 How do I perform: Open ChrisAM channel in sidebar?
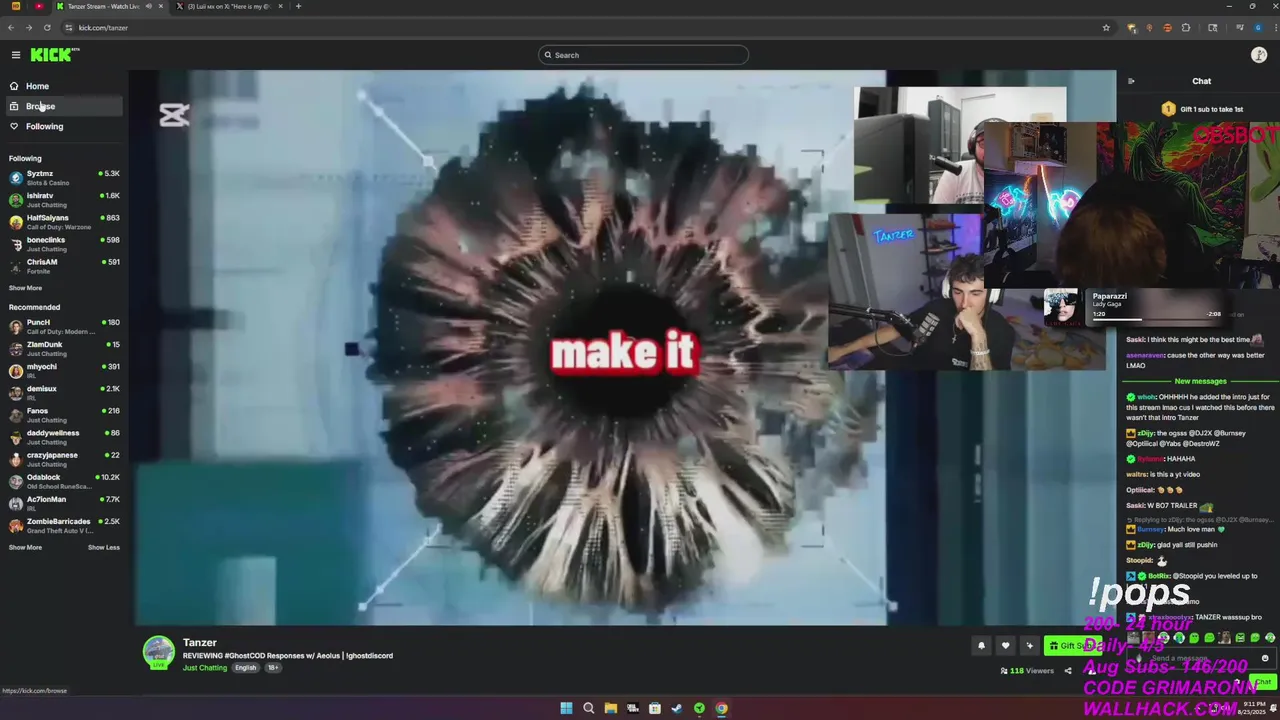[64, 266]
